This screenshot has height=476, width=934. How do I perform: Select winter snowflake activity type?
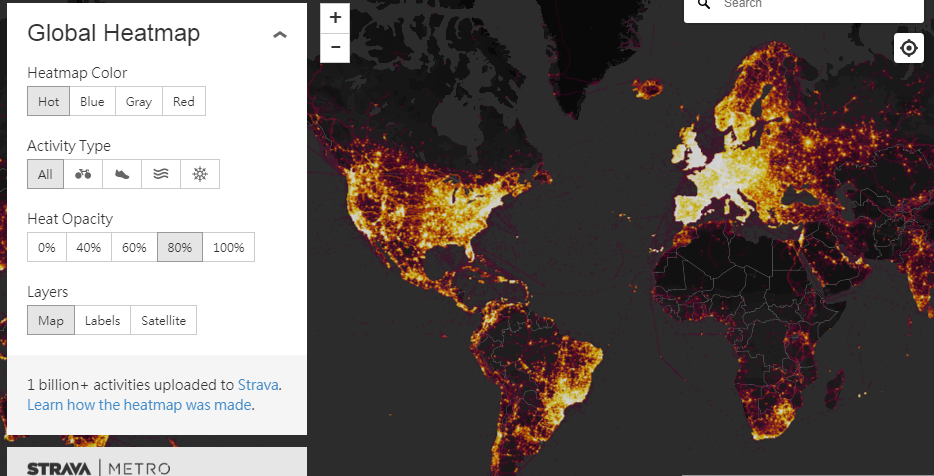pyautogui.click(x=200, y=174)
